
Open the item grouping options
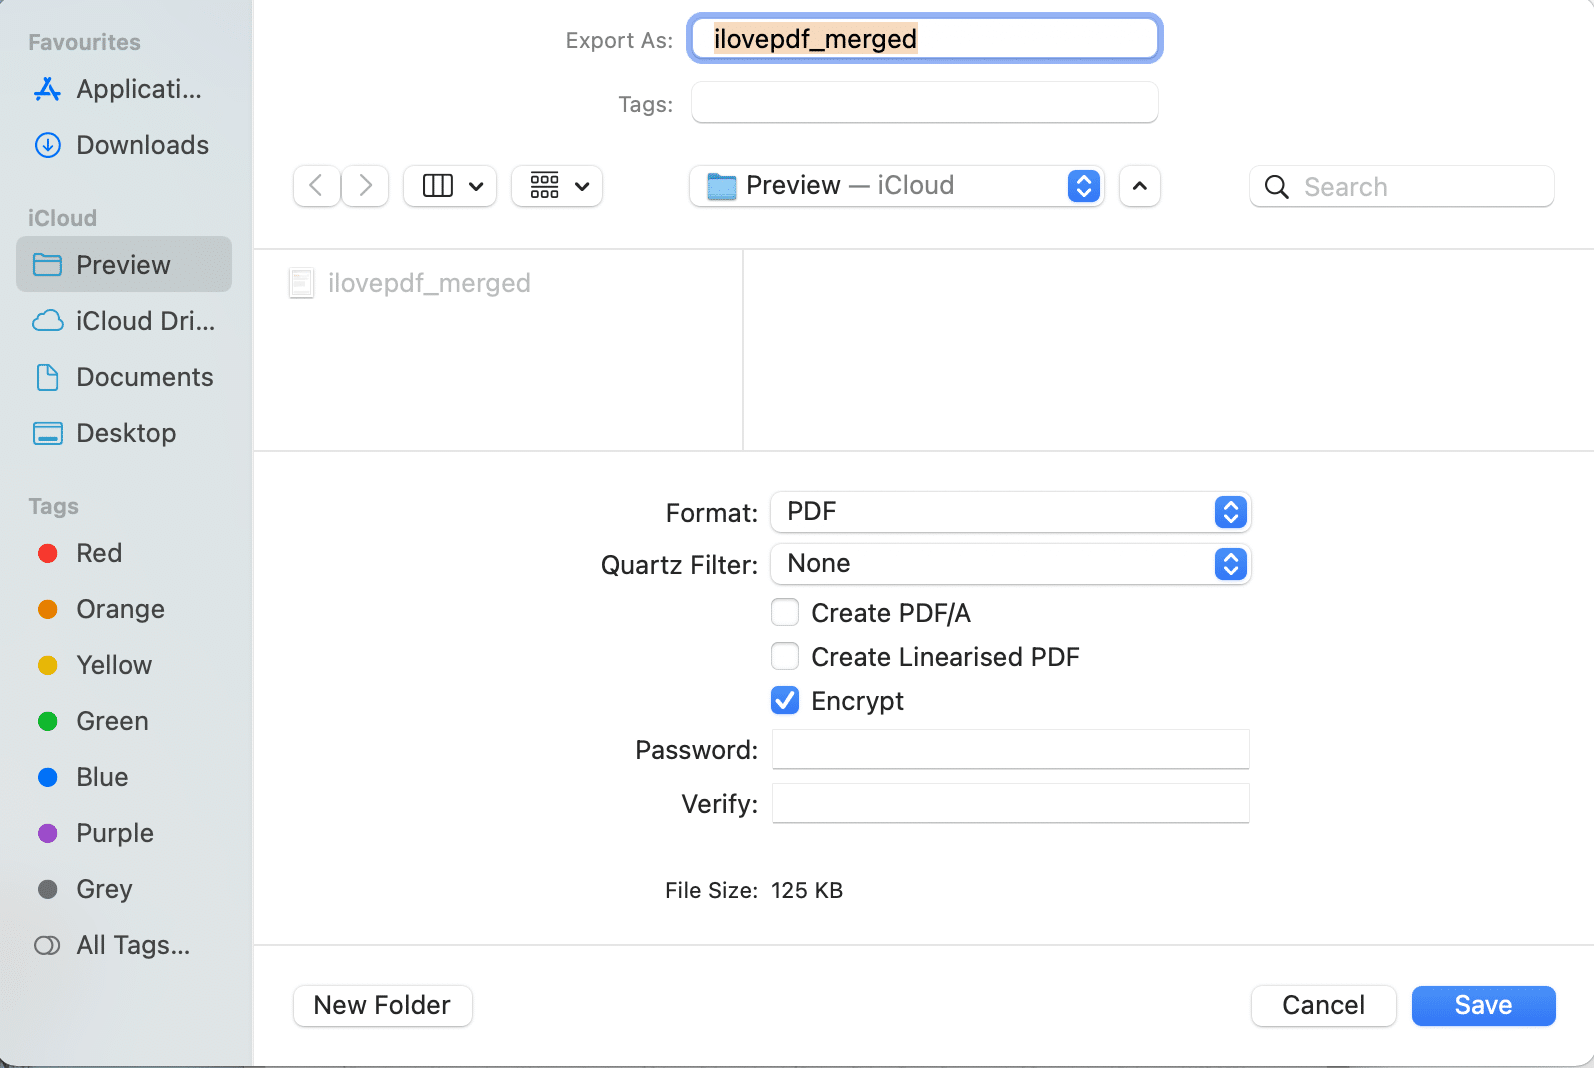pyautogui.click(x=557, y=186)
